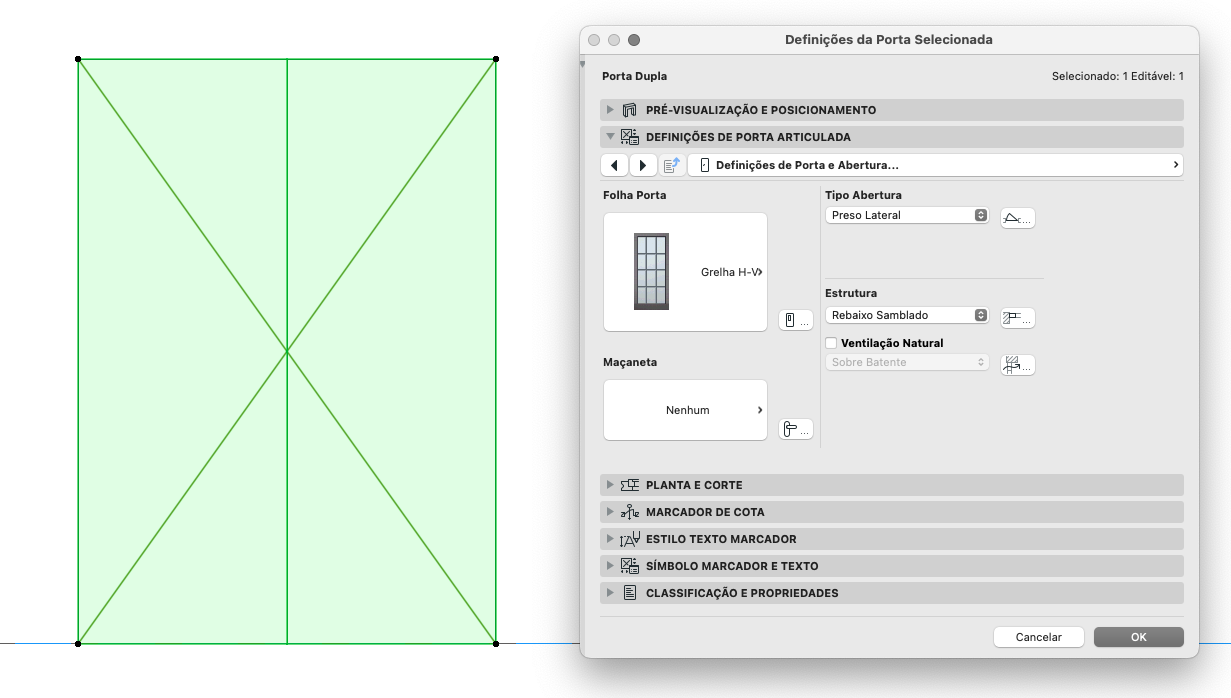
Task: Open door leaf settings icon button
Action: point(796,320)
